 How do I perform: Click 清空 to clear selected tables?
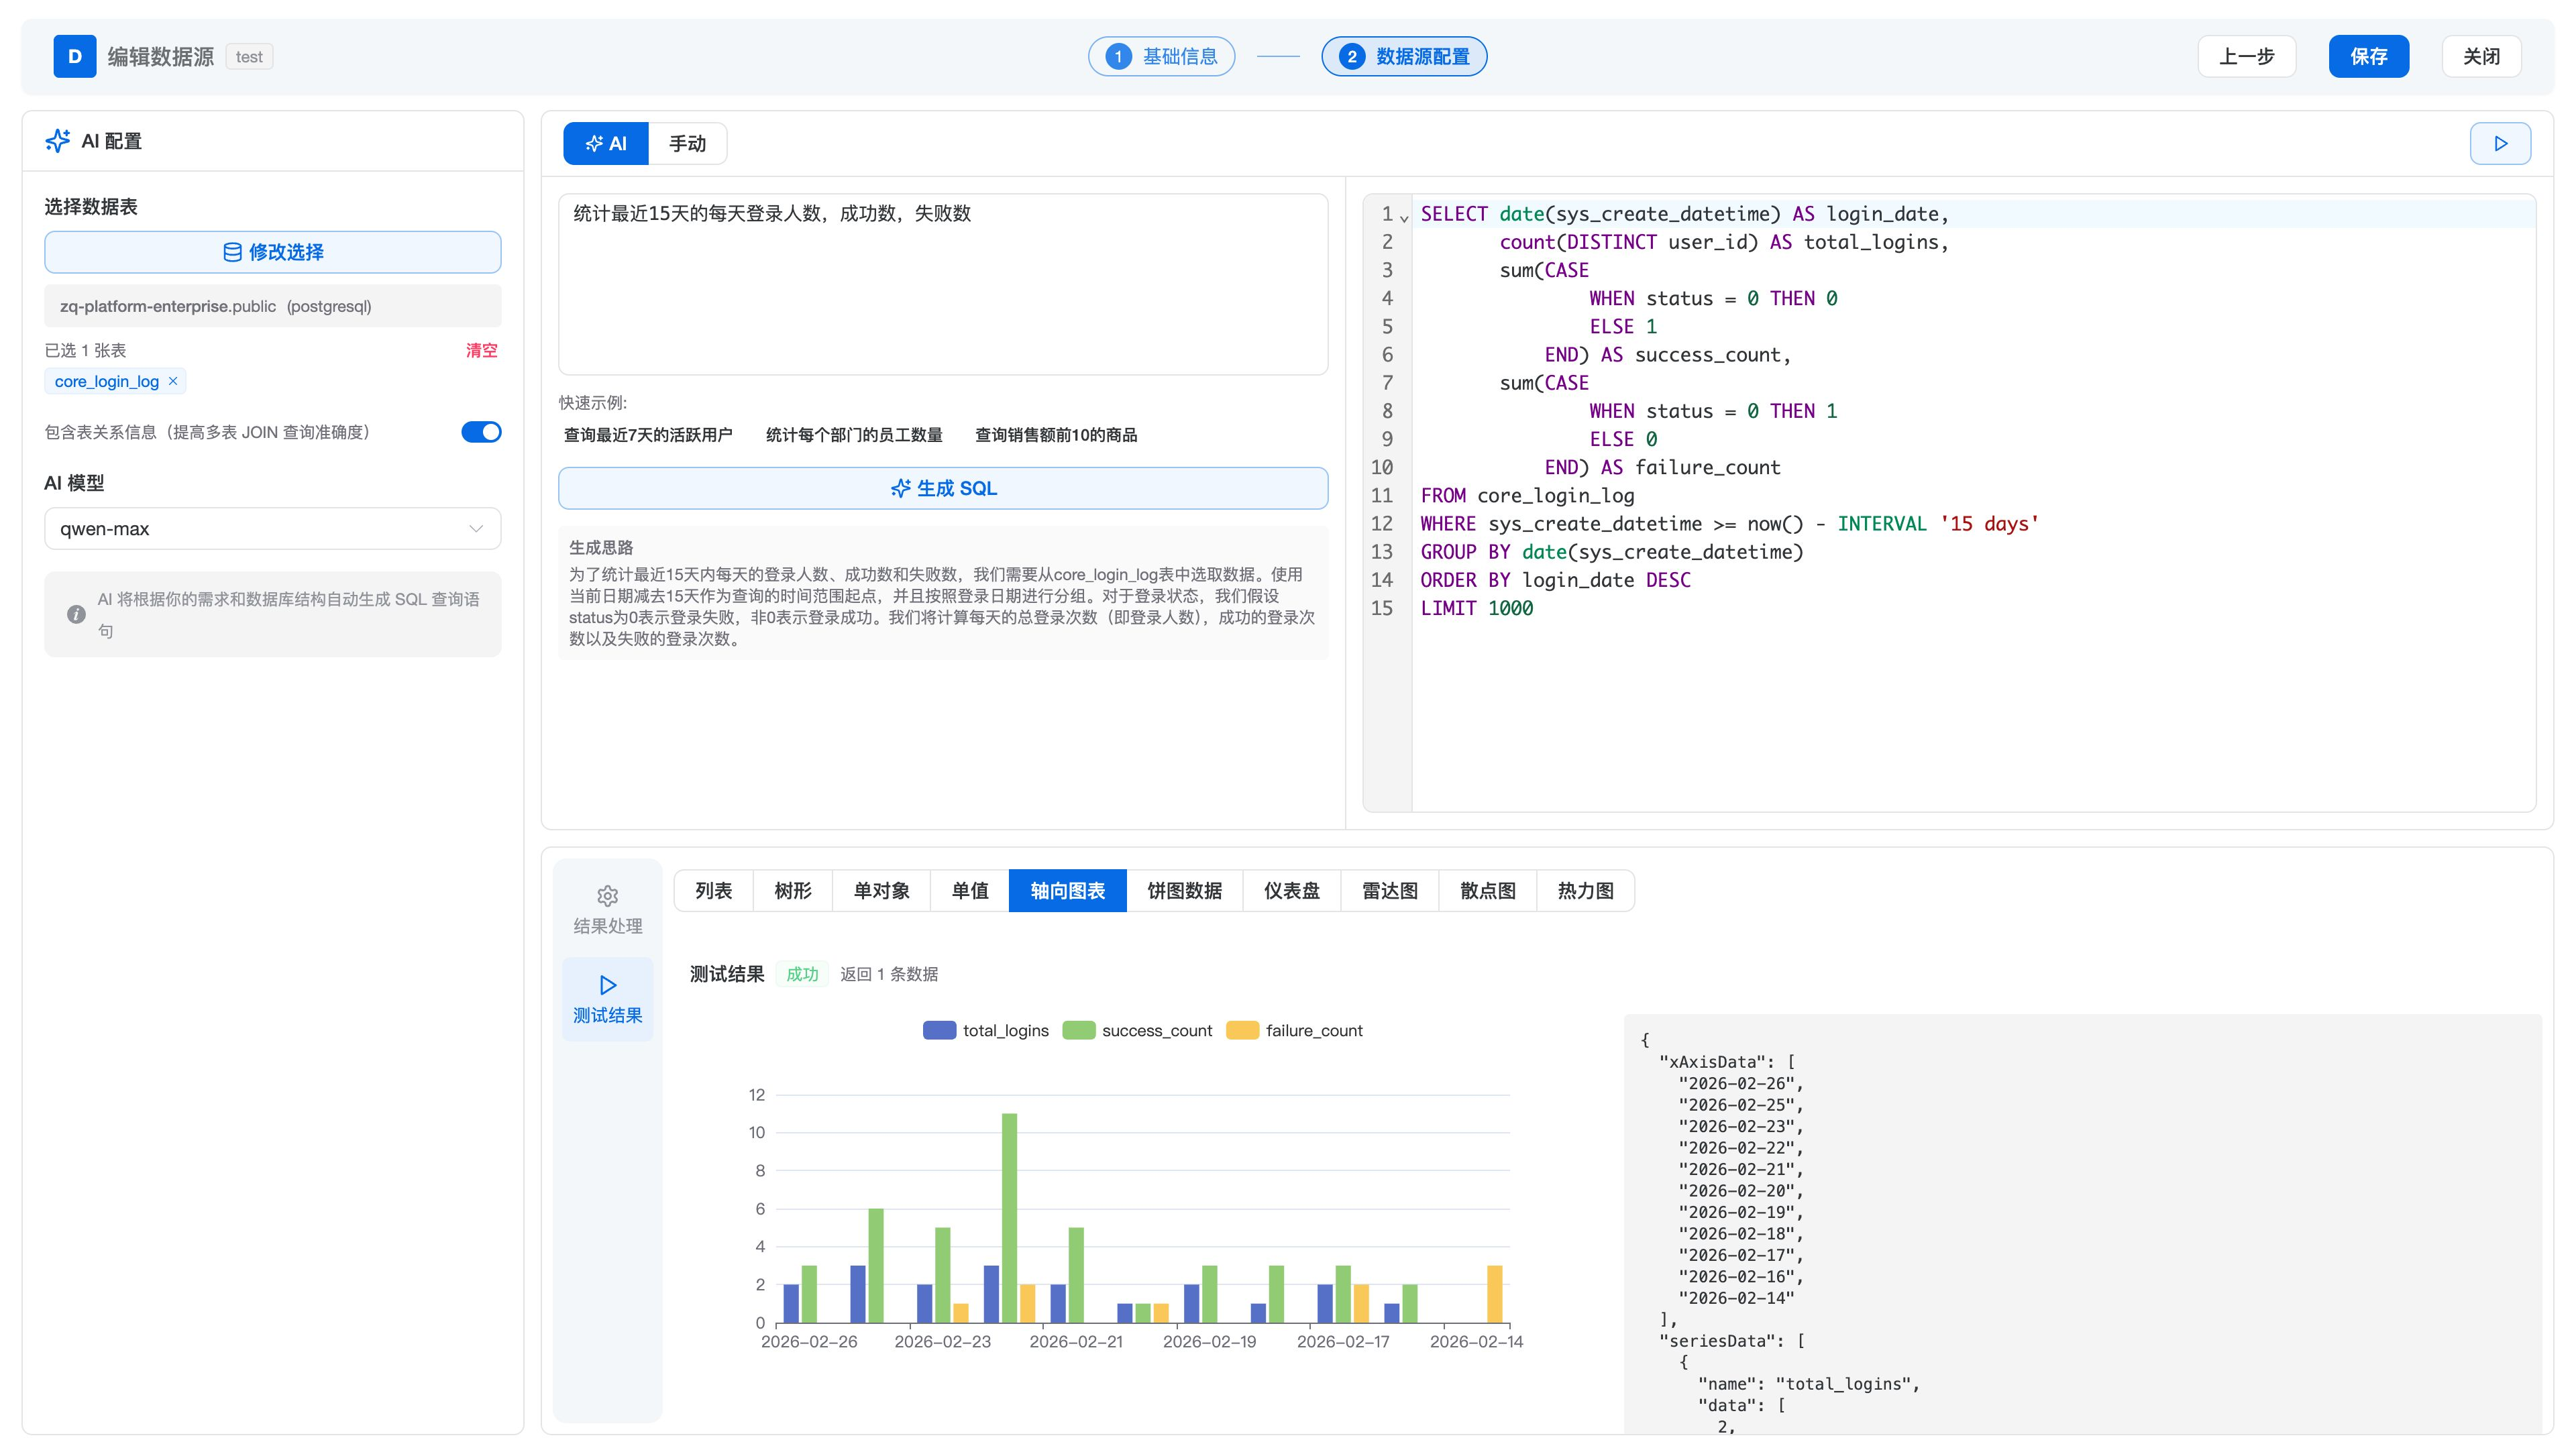(x=481, y=350)
